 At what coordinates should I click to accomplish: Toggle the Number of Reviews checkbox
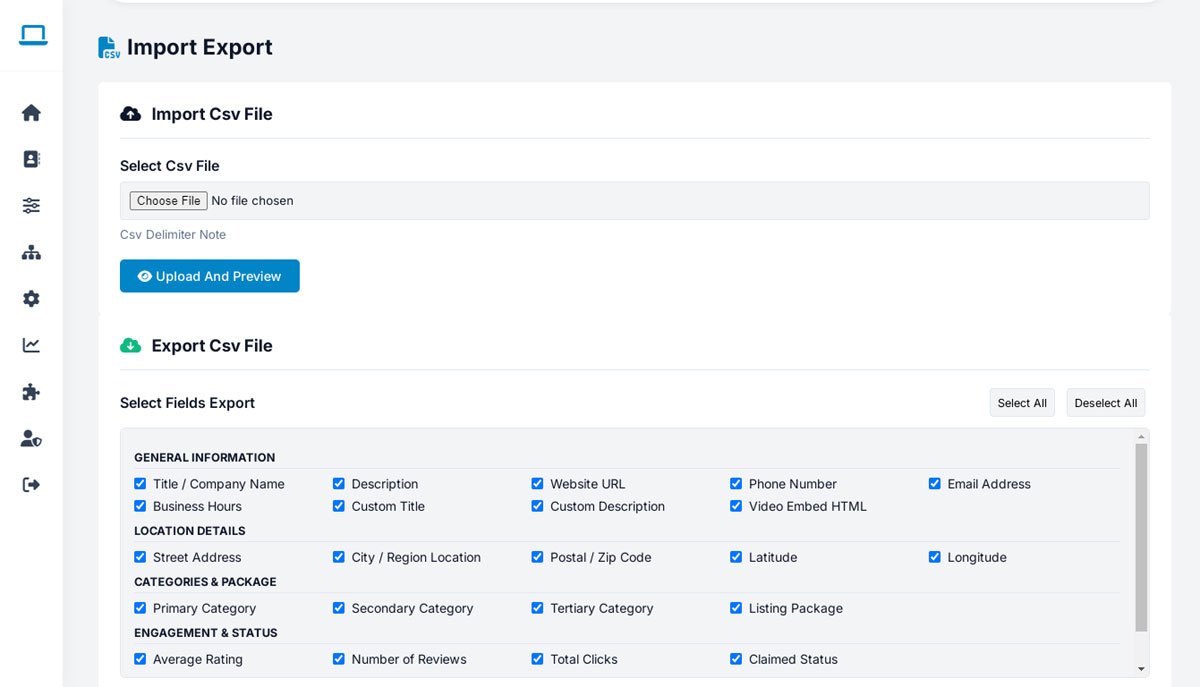tap(339, 659)
